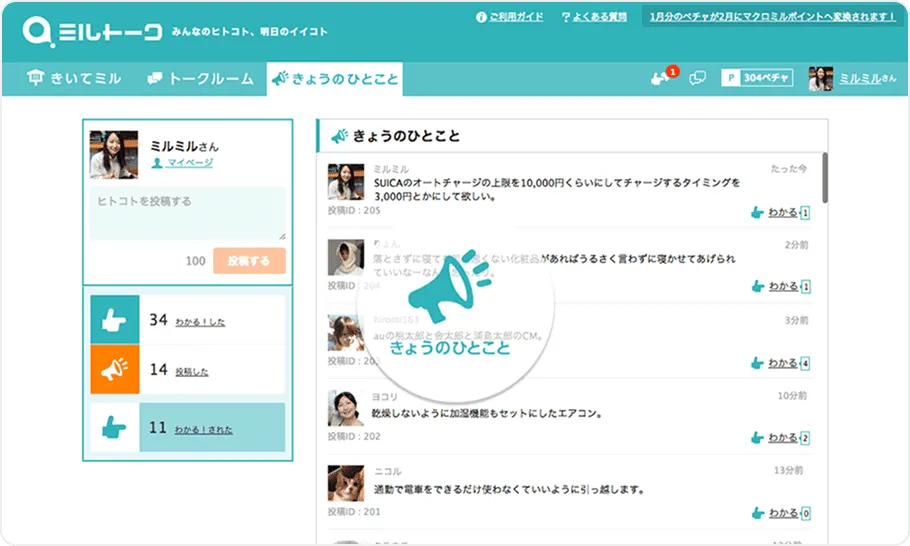
Task: Click the feed's vertical scrollbar
Action: click(824, 178)
